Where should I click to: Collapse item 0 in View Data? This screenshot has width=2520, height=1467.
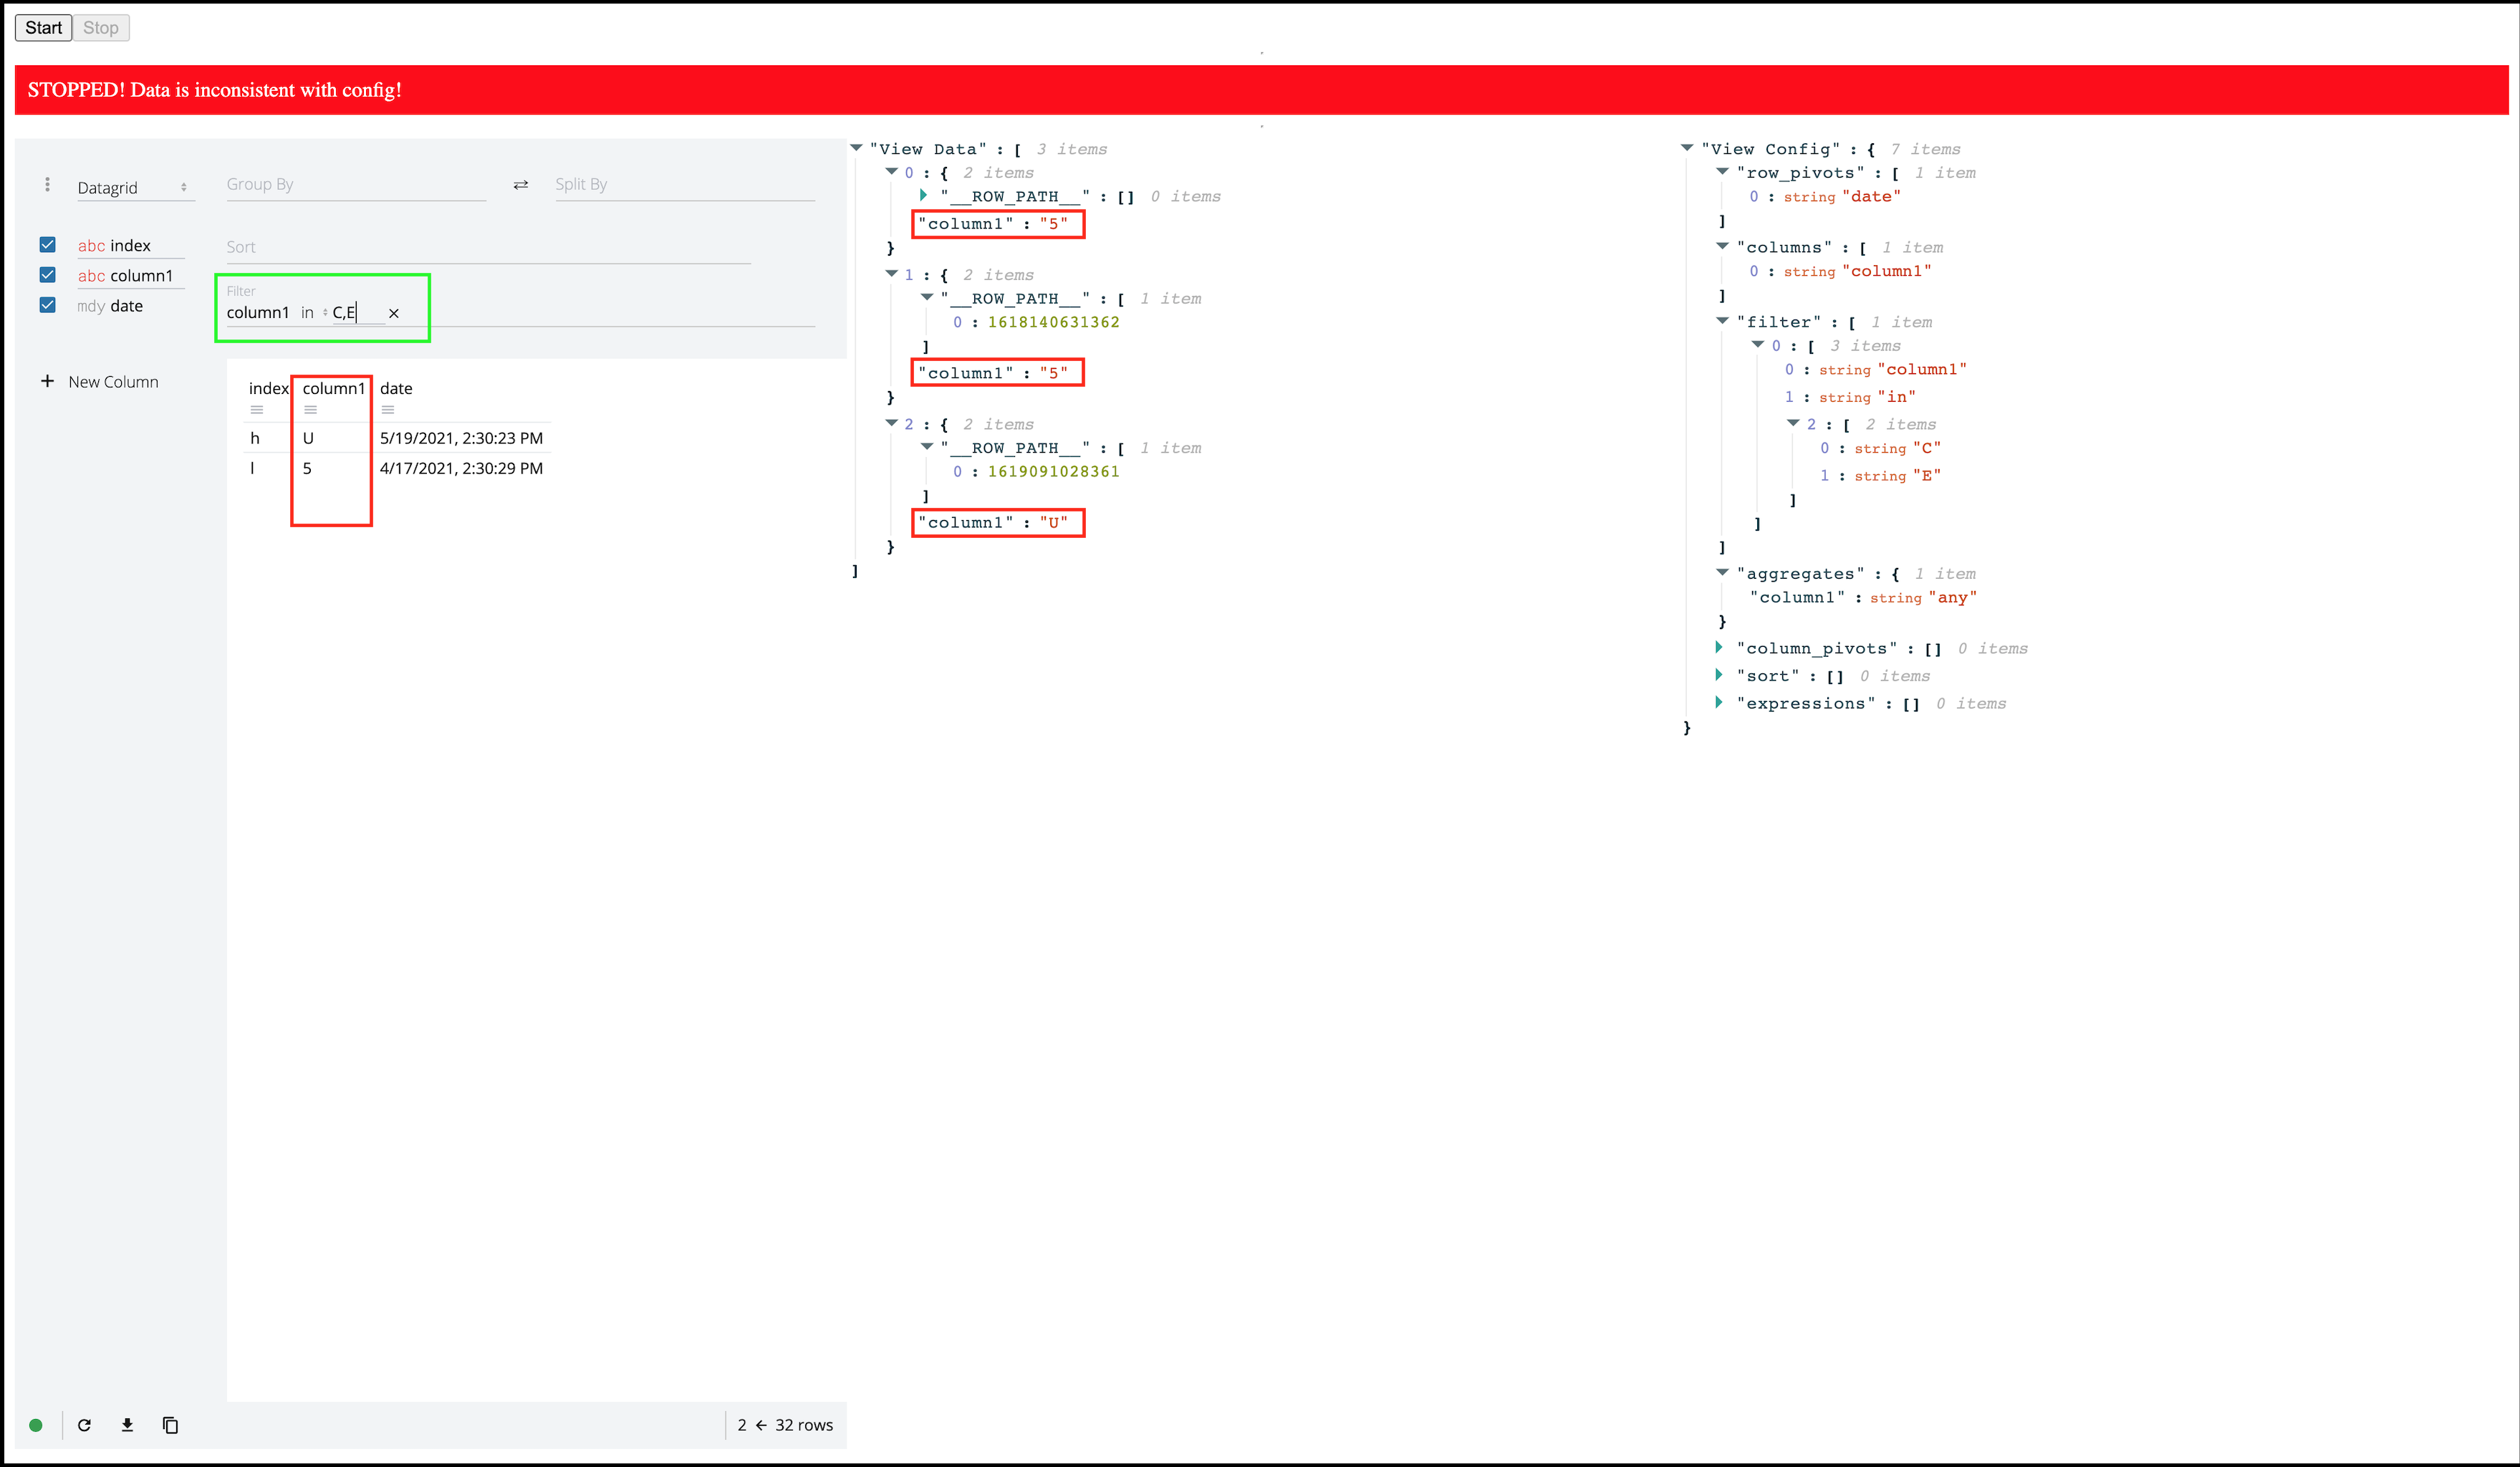click(891, 171)
